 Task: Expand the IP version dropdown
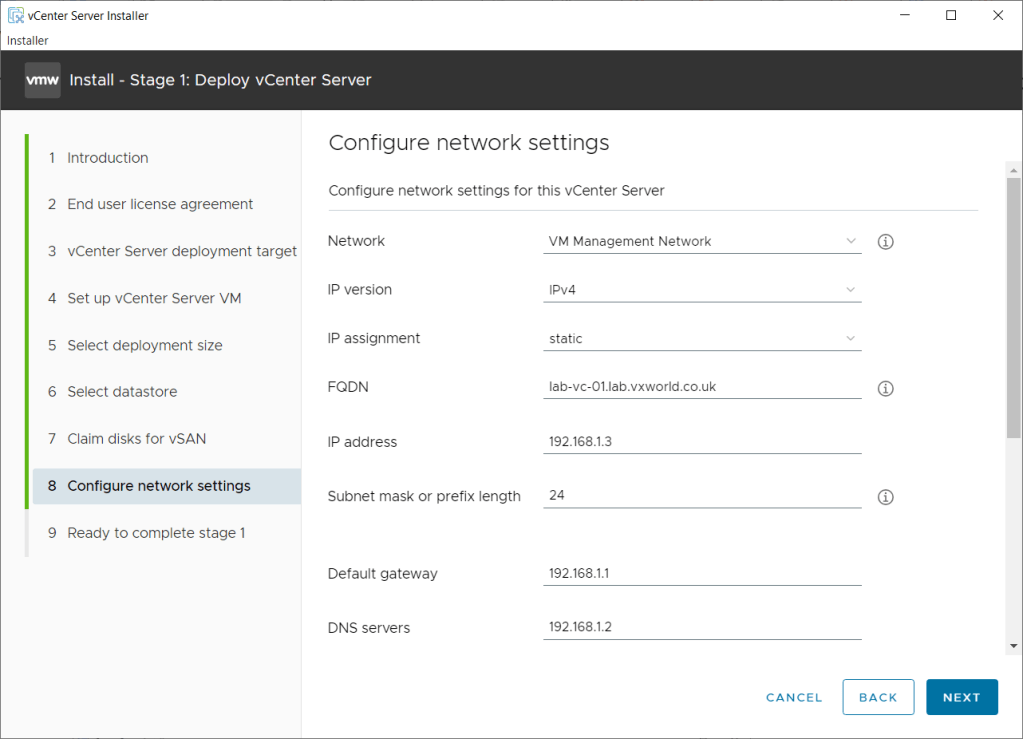tap(702, 290)
